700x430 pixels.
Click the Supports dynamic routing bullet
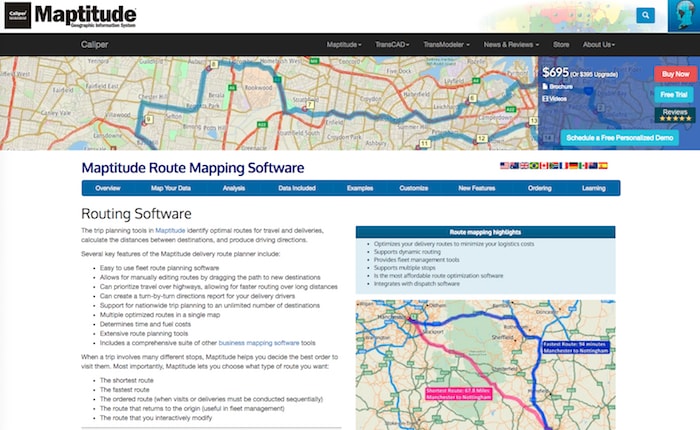[x=407, y=252]
